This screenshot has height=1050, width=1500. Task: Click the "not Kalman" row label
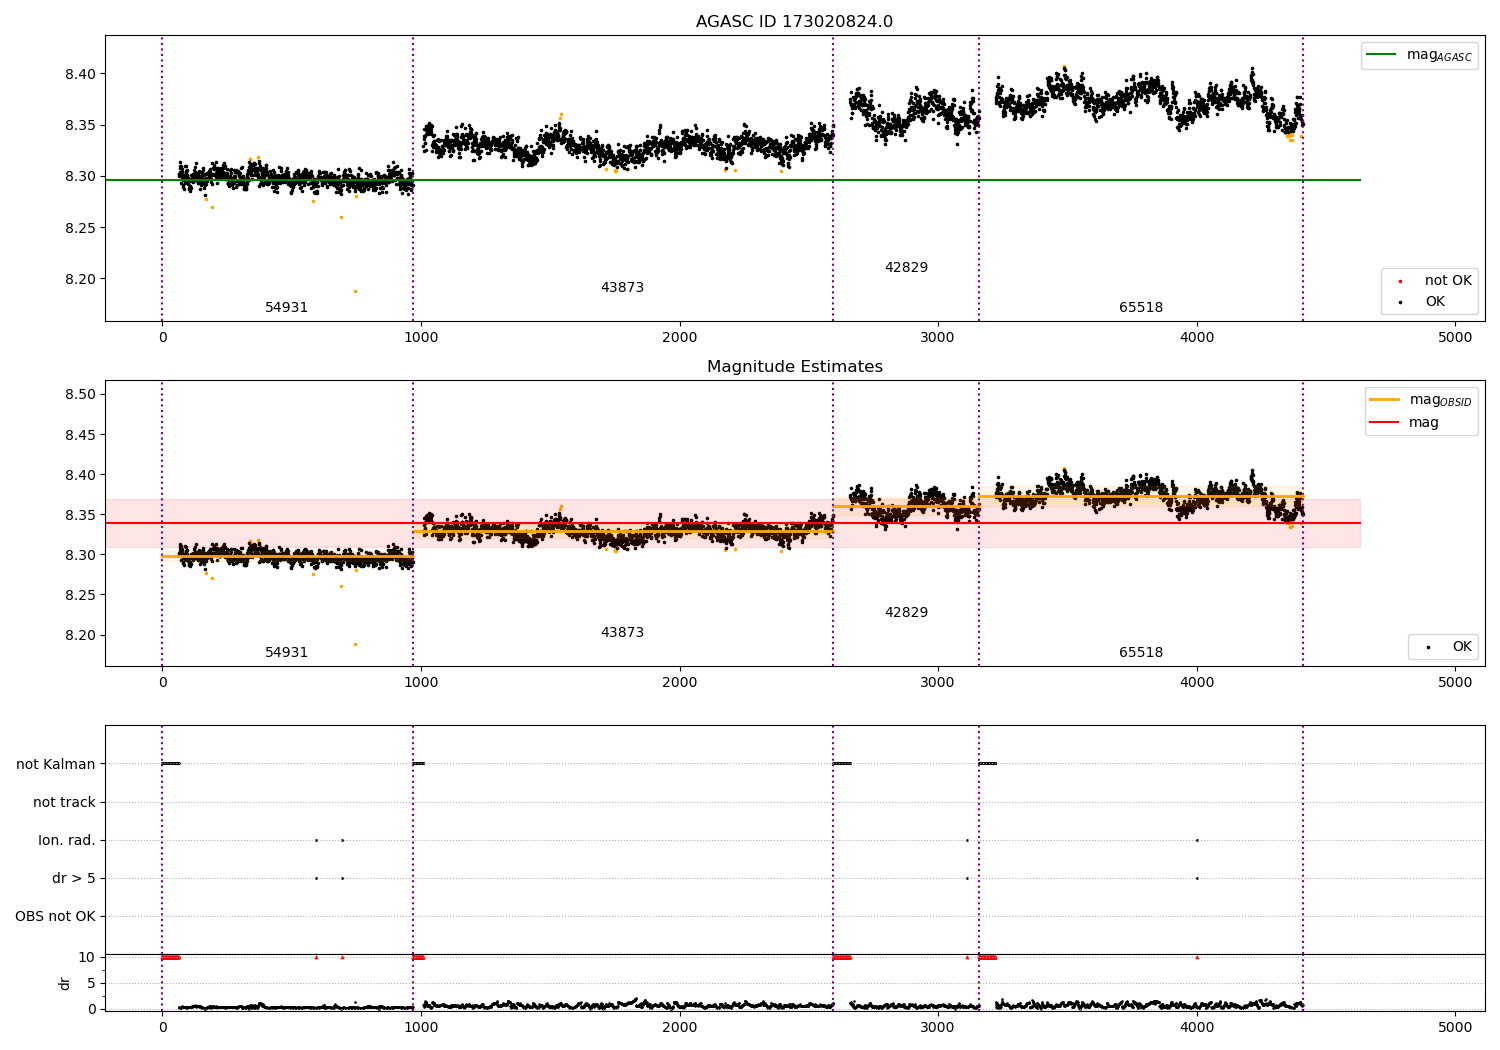click(x=56, y=764)
